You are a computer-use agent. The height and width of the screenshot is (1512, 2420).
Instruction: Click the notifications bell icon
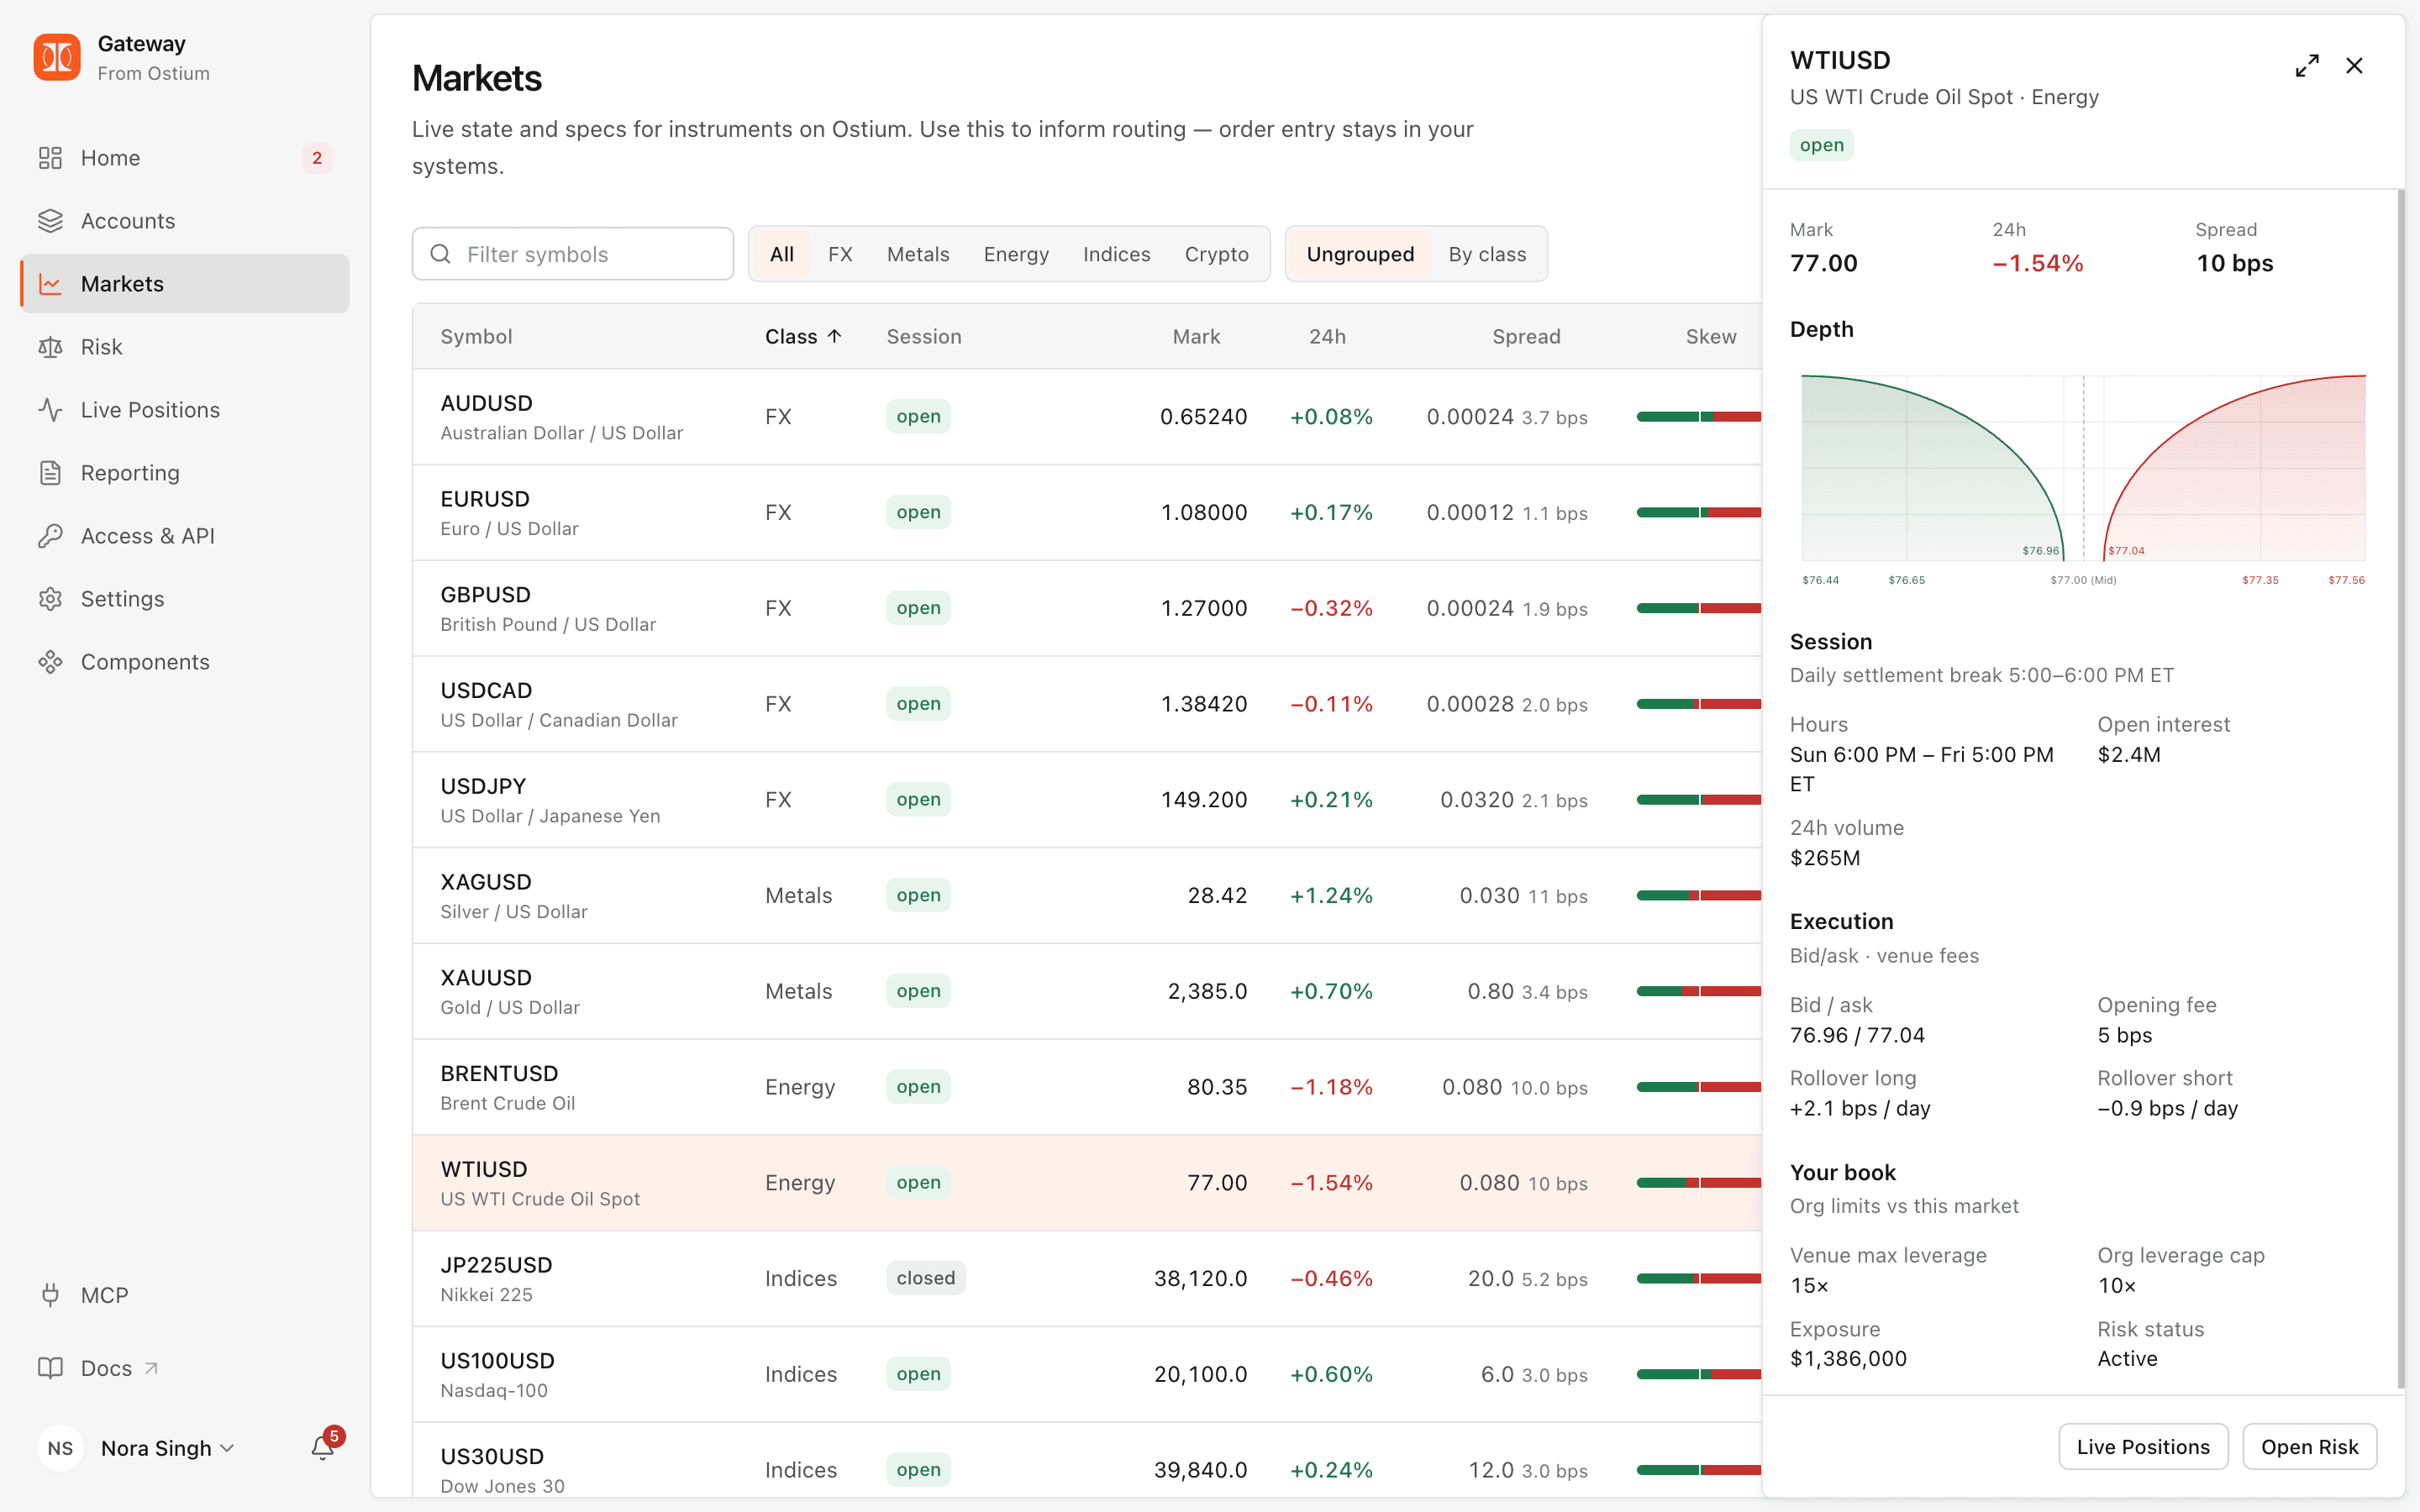coord(322,1448)
